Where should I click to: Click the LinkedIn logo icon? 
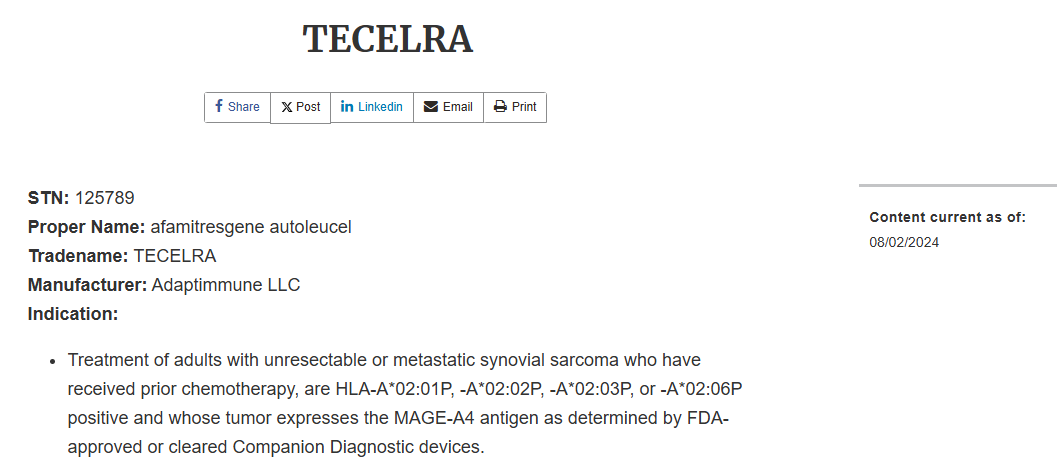(x=347, y=106)
